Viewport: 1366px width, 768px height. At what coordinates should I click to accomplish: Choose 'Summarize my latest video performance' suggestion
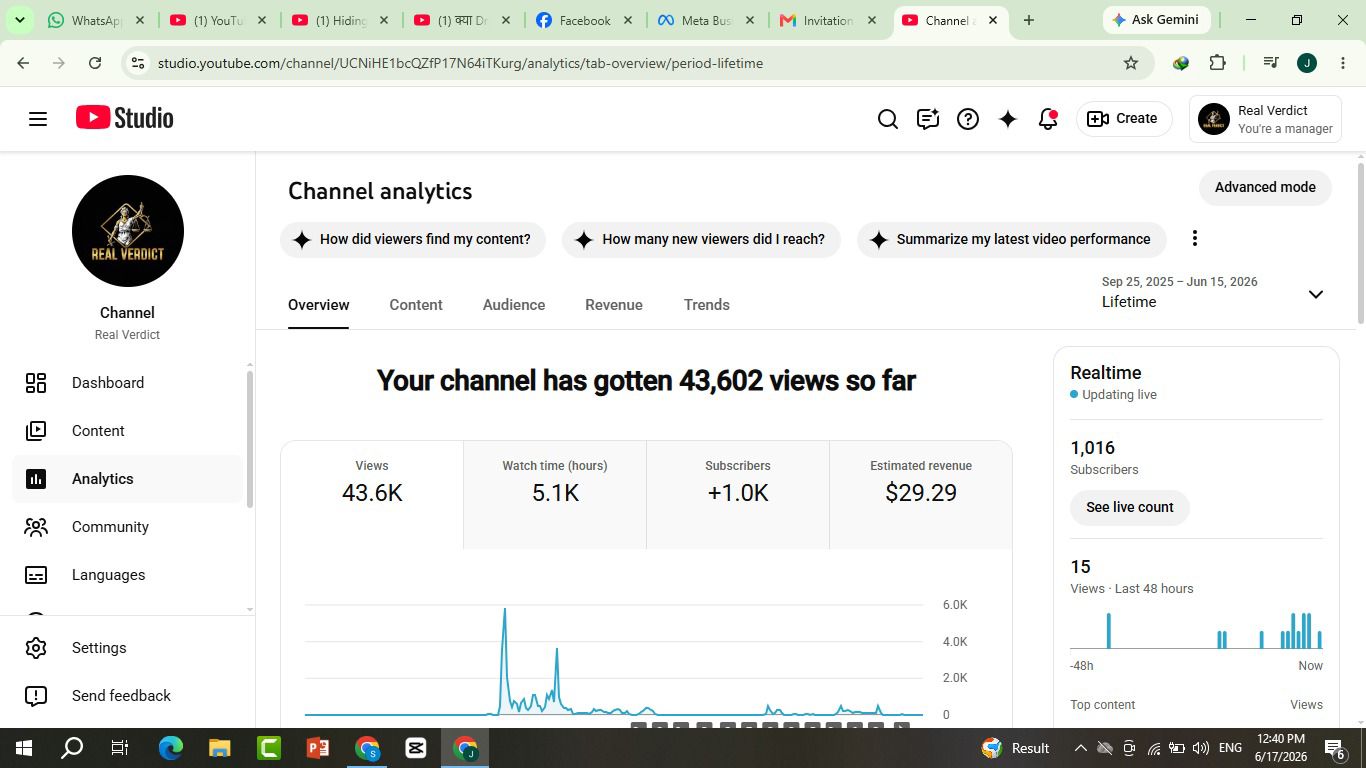click(x=1012, y=240)
